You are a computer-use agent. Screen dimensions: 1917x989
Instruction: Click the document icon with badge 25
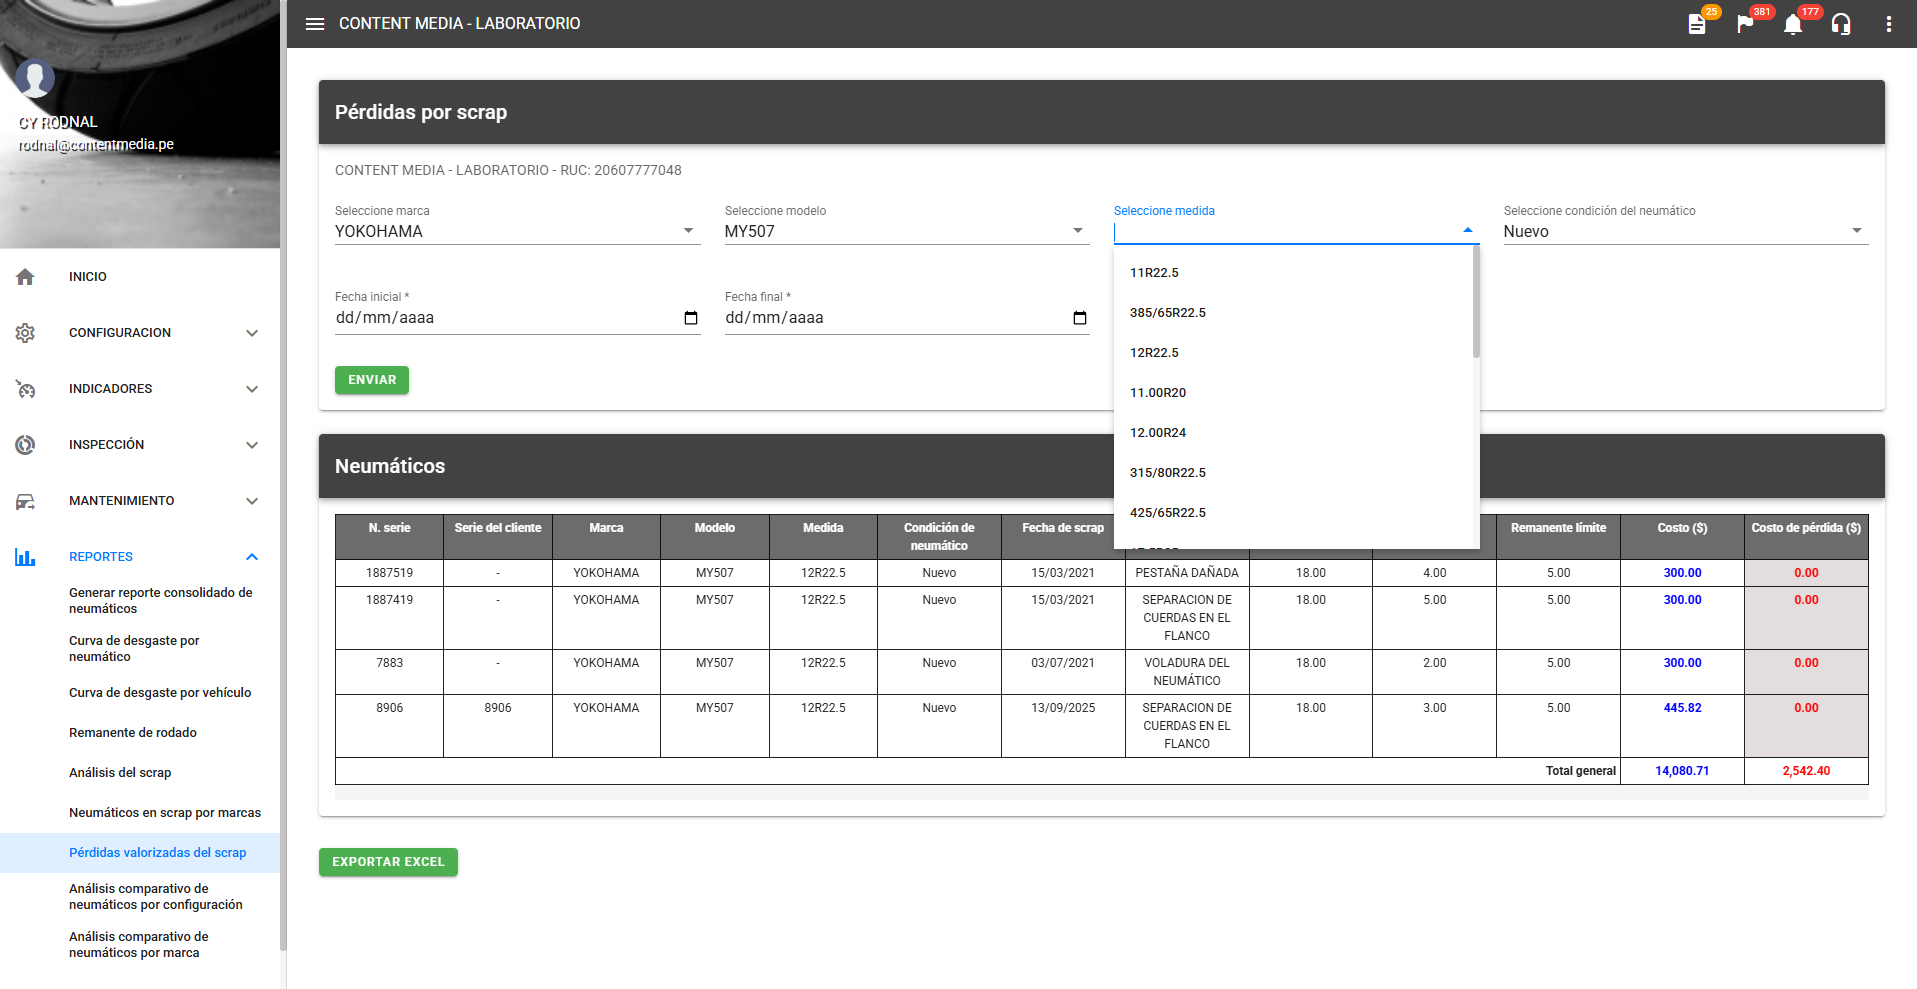(1697, 24)
